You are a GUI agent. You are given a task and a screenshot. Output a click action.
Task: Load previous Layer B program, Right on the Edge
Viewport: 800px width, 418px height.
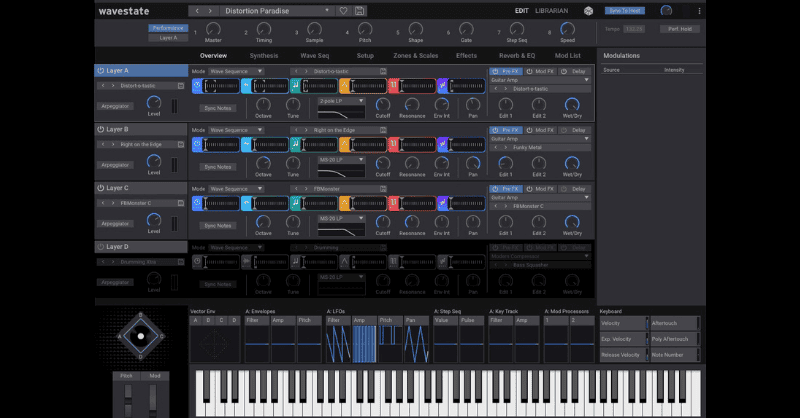coord(103,144)
